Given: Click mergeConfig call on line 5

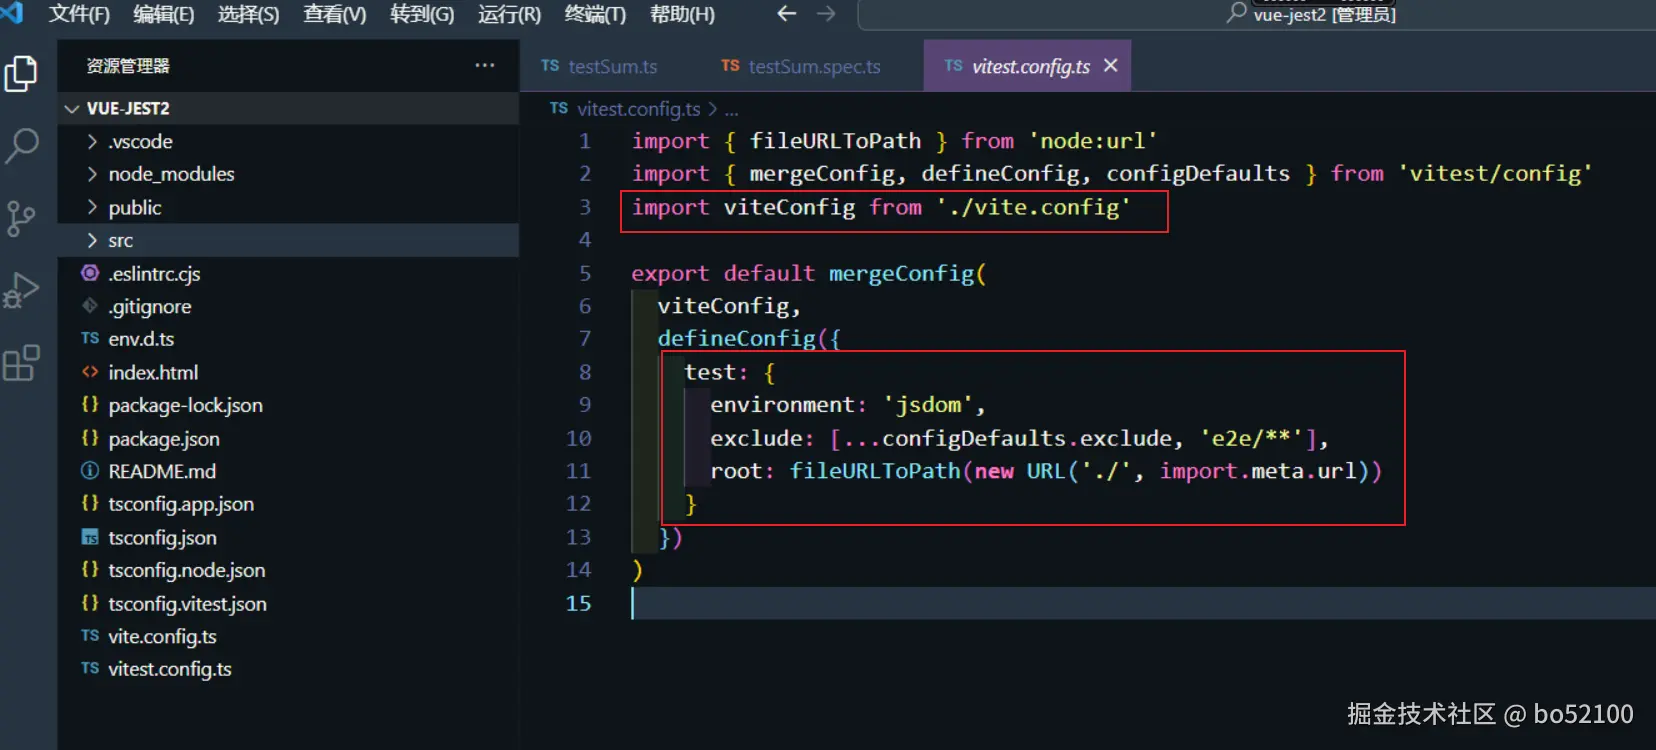Looking at the screenshot, I should (901, 273).
